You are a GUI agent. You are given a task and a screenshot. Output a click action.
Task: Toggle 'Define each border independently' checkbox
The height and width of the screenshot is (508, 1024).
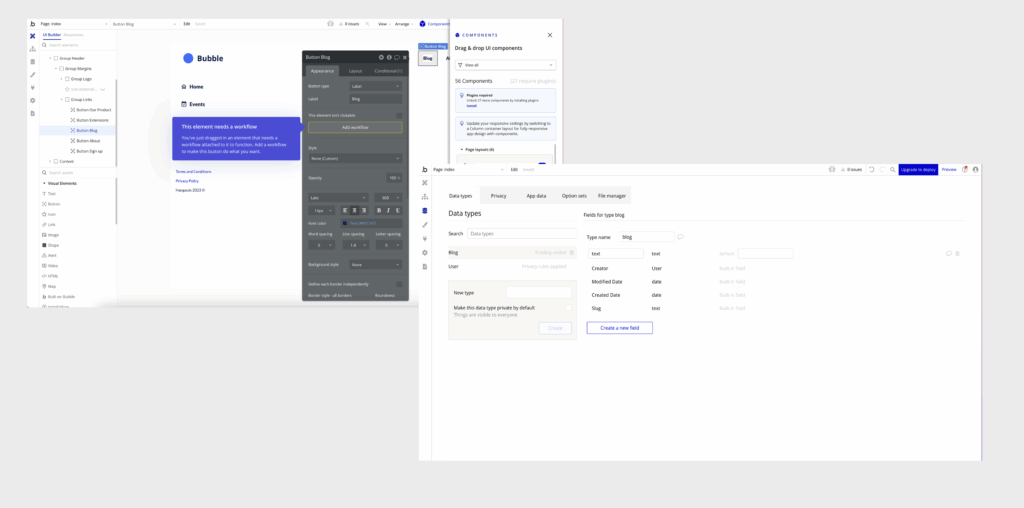tap(399, 284)
